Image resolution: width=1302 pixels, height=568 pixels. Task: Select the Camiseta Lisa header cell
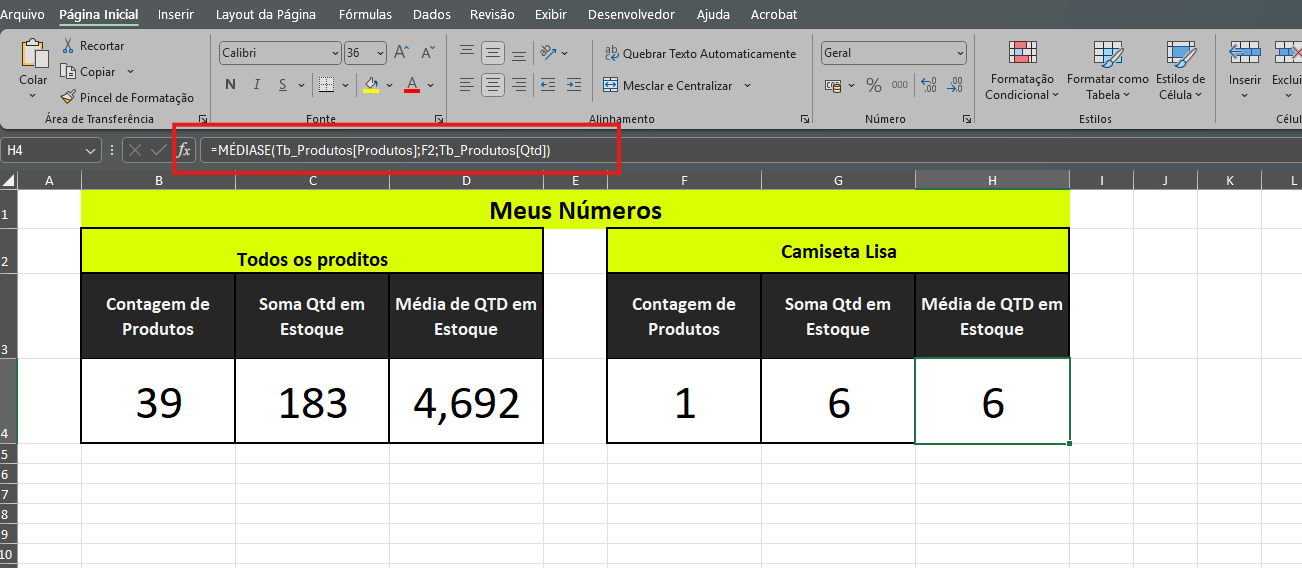point(838,251)
